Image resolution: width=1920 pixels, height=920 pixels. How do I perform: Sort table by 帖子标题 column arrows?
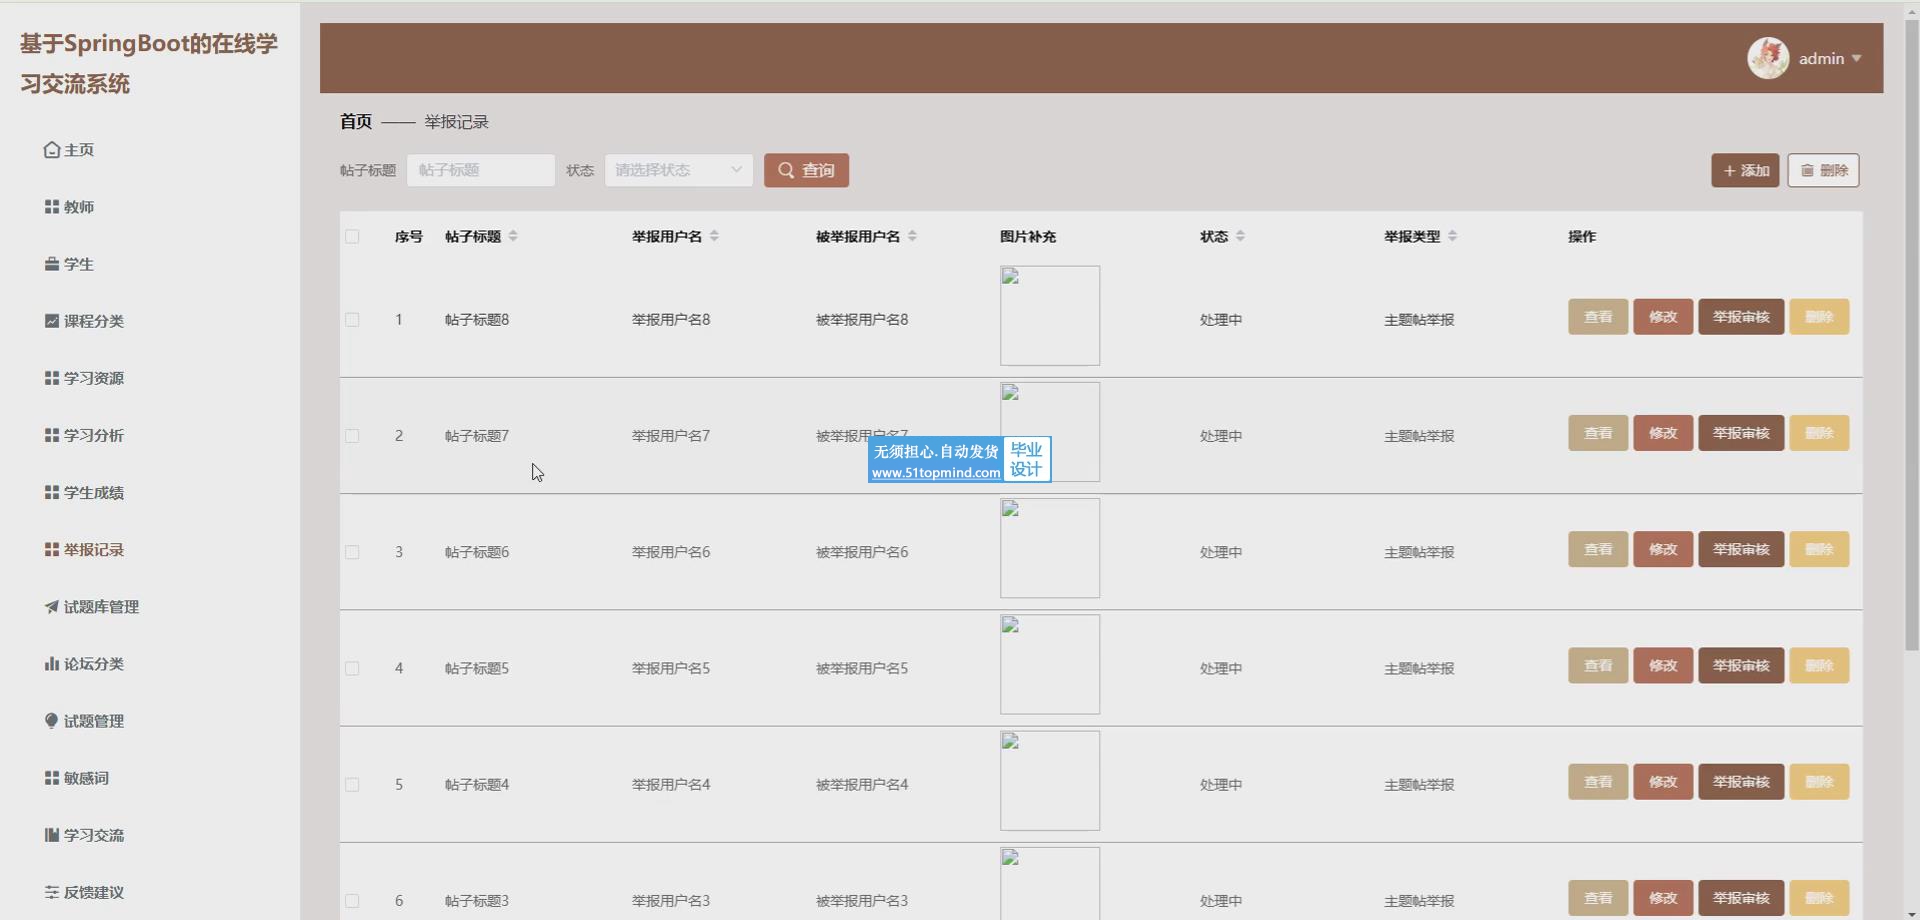point(513,237)
